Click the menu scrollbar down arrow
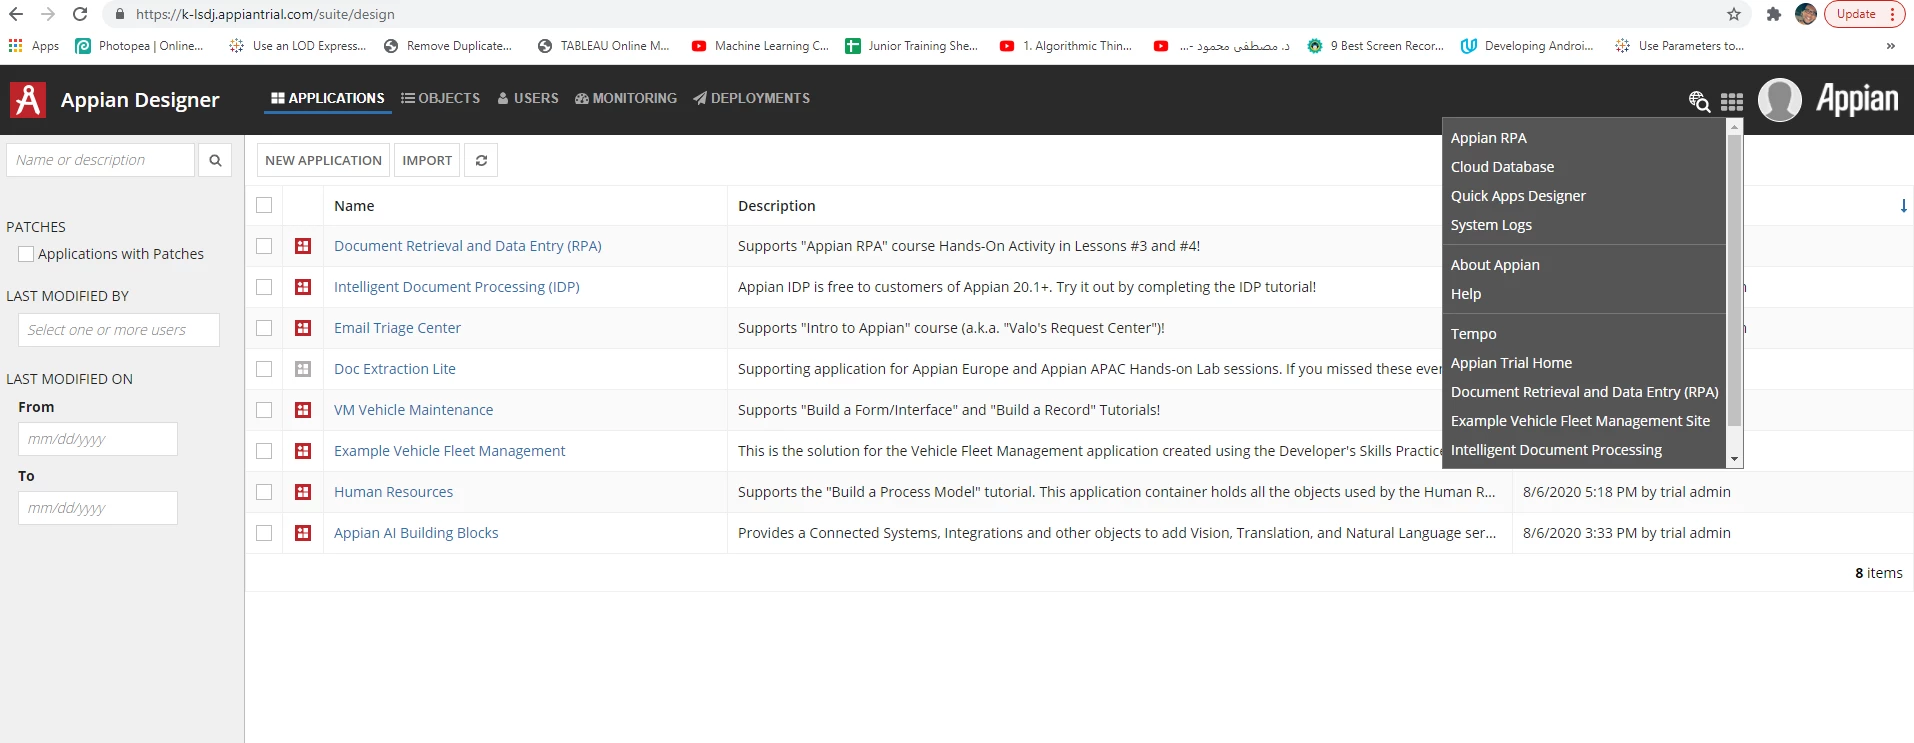The width and height of the screenshot is (1914, 743). coord(1735,459)
